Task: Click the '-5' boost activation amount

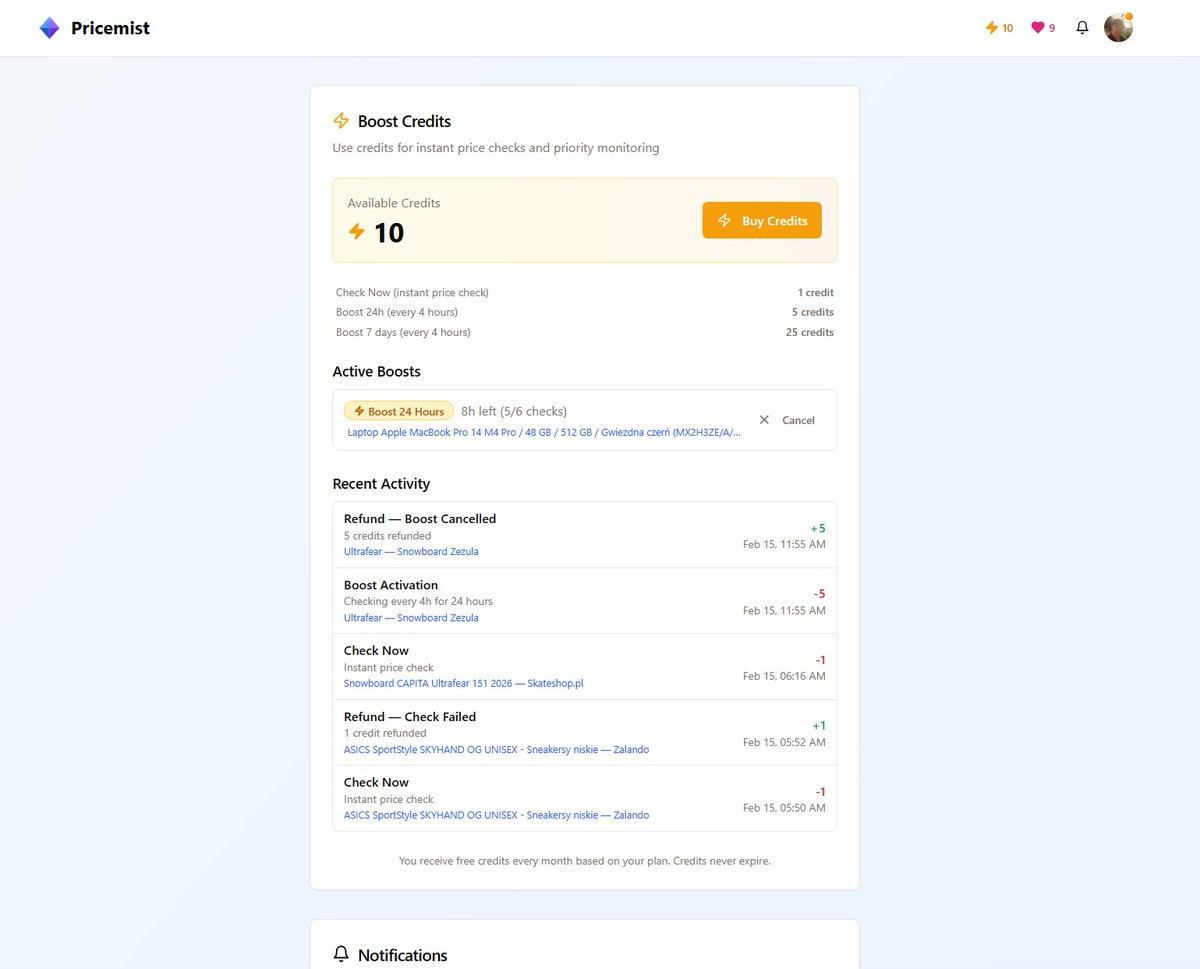Action: point(820,594)
